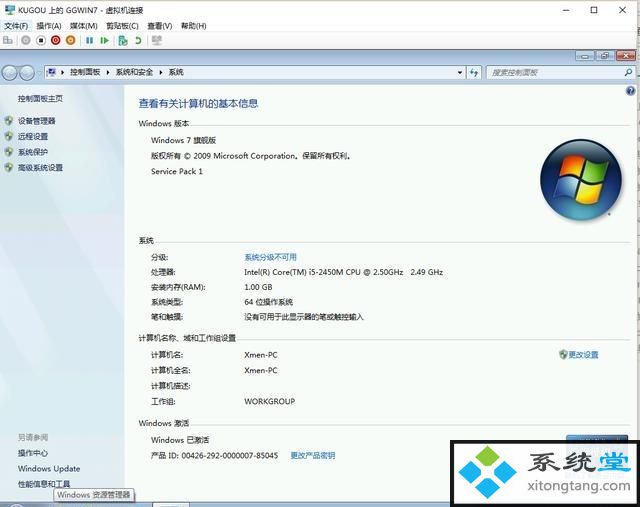Restore the inner Windows 7 system window
Viewport: 640px width, 507px height.
tap(605, 56)
